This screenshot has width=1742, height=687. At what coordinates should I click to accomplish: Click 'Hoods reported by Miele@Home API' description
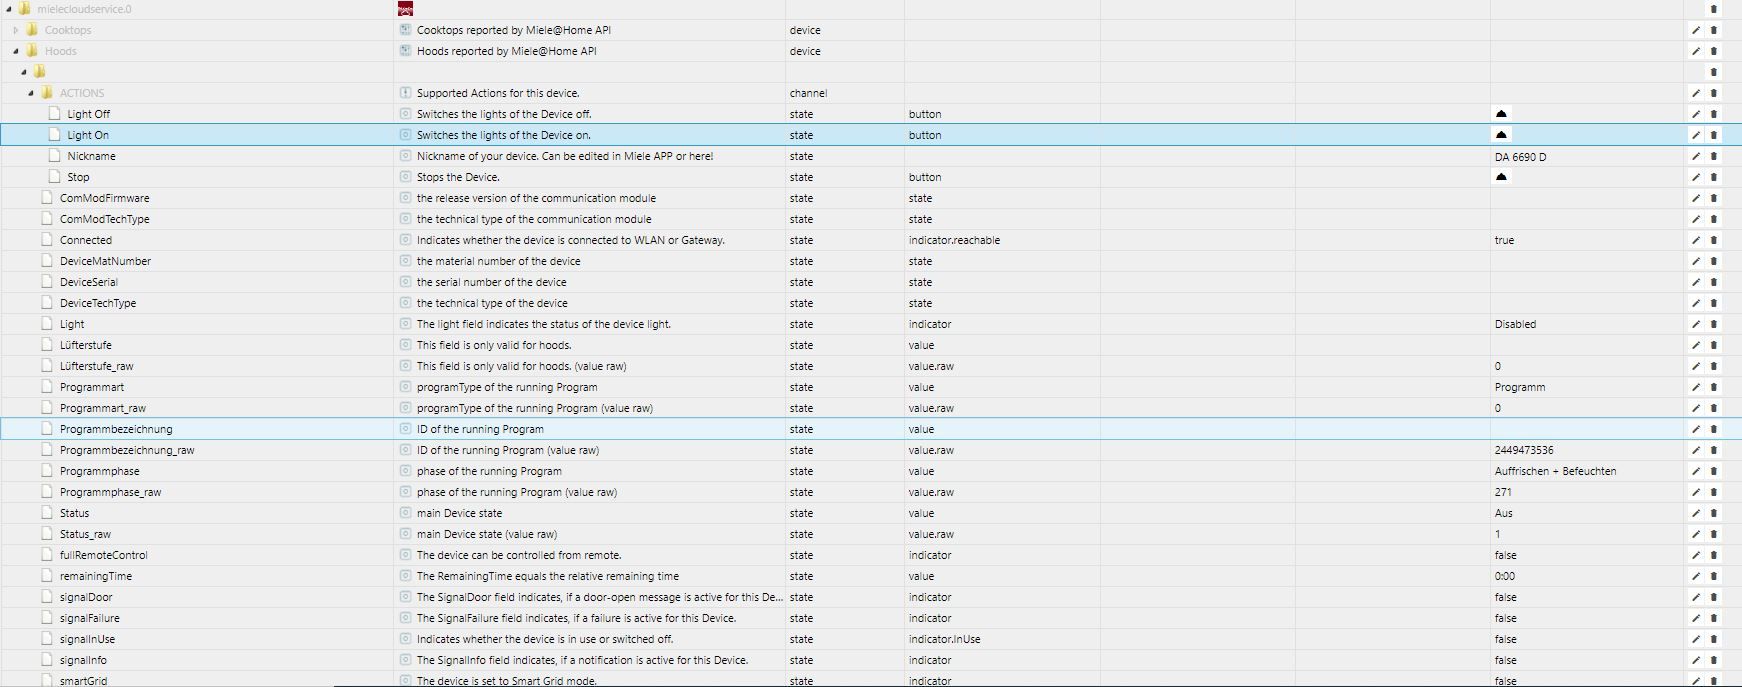click(x=506, y=51)
